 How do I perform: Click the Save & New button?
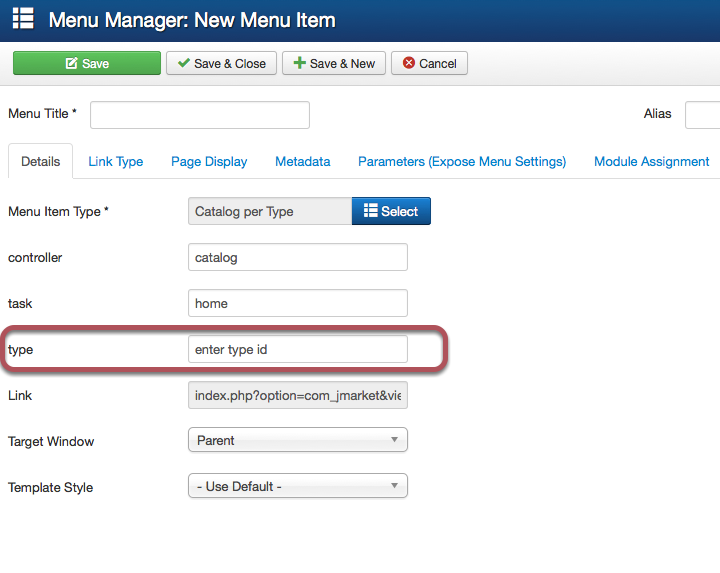(x=334, y=63)
